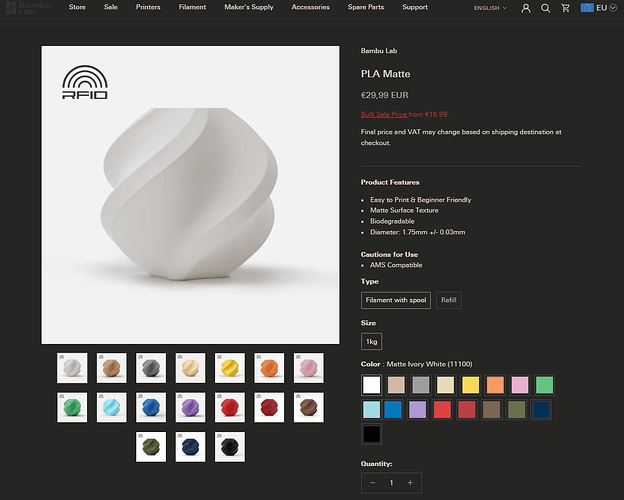The height and width of the screenshot is (500, 624).
Task: Open the Maker's Supply menu
Action: point(249,7)
